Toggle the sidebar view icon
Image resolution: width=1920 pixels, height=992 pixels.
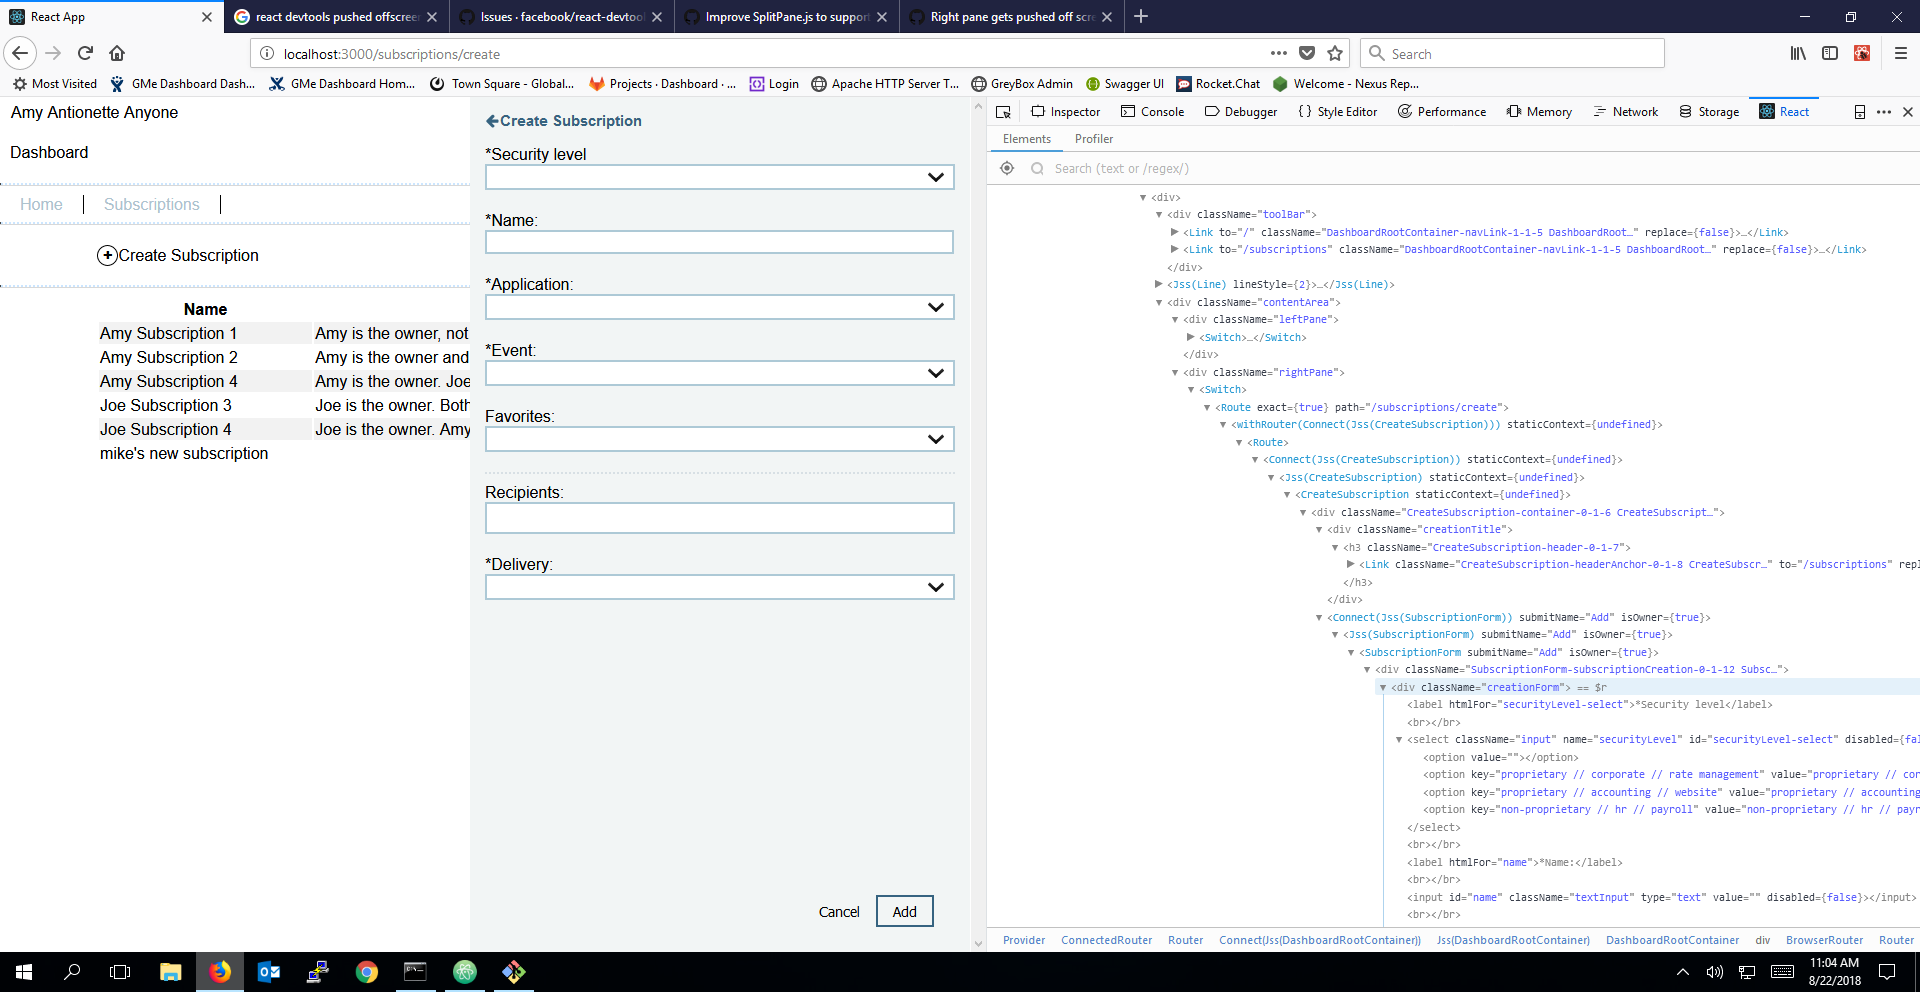tap(1830, 53)
